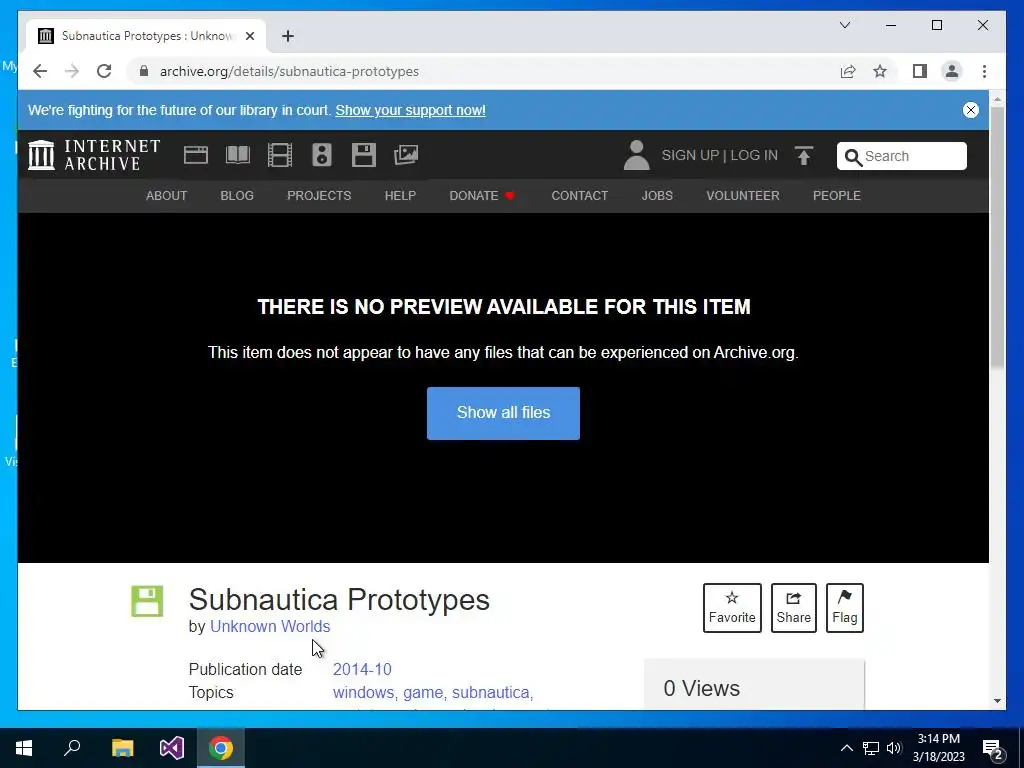
Task: Click the 2014-10 publication date link
Action: click(x=362, y=669)
